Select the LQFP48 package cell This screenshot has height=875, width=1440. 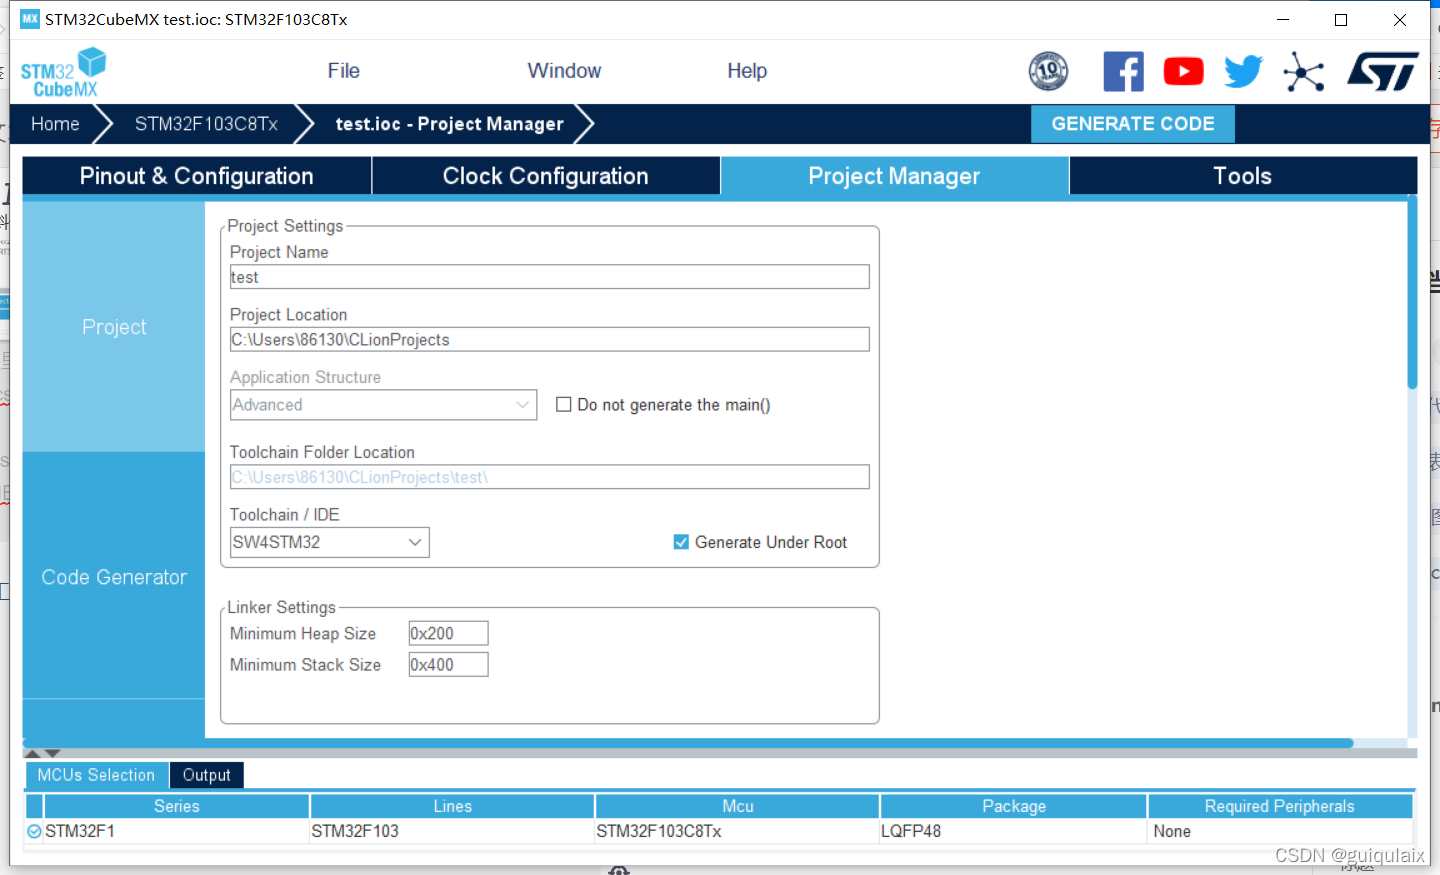tap(1014, 831)
